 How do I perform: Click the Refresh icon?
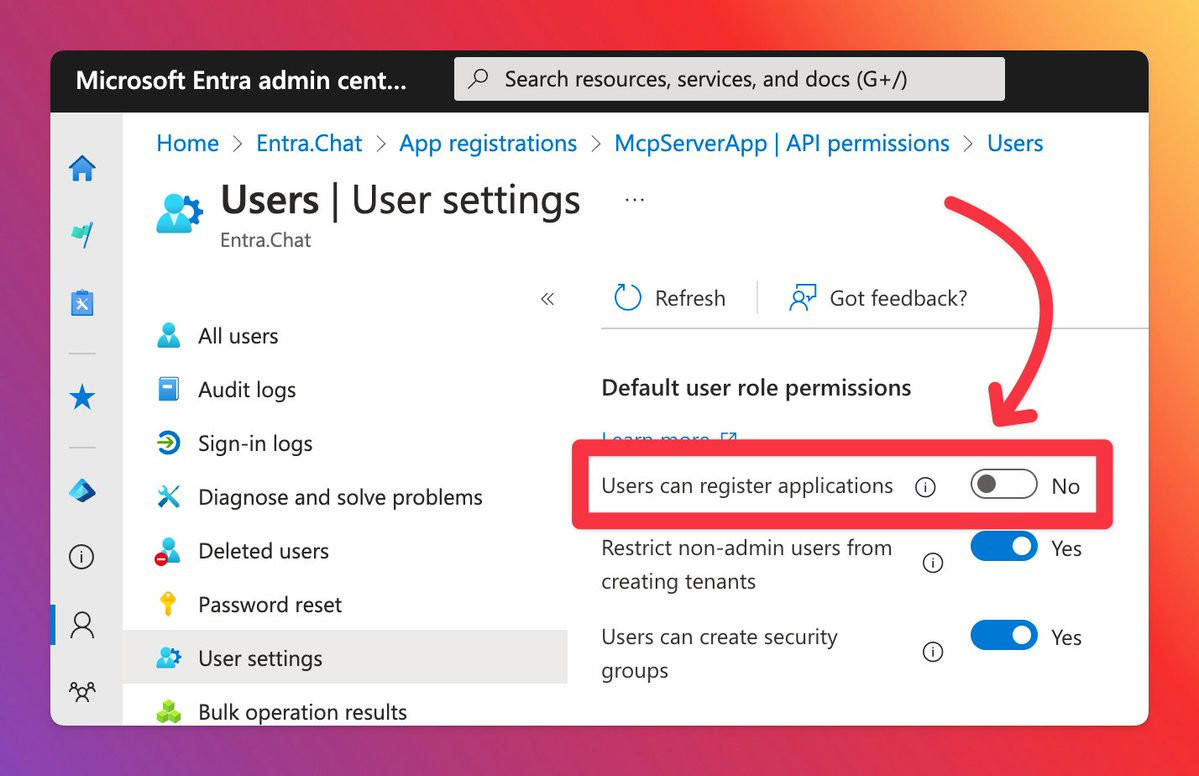click(x=627, y=298)
